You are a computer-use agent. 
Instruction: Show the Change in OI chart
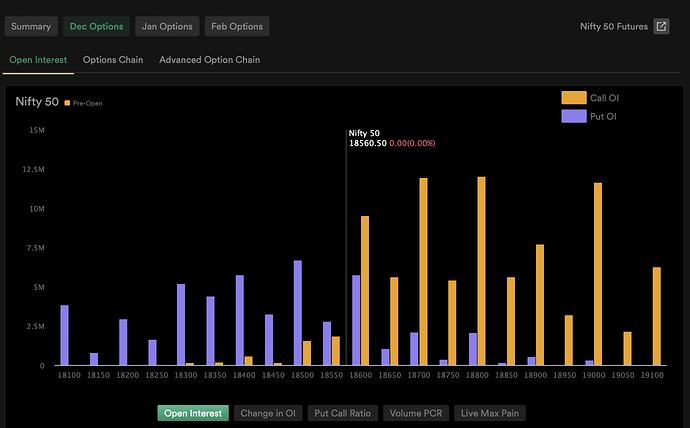pyautogui.click(x=268, y=413)
